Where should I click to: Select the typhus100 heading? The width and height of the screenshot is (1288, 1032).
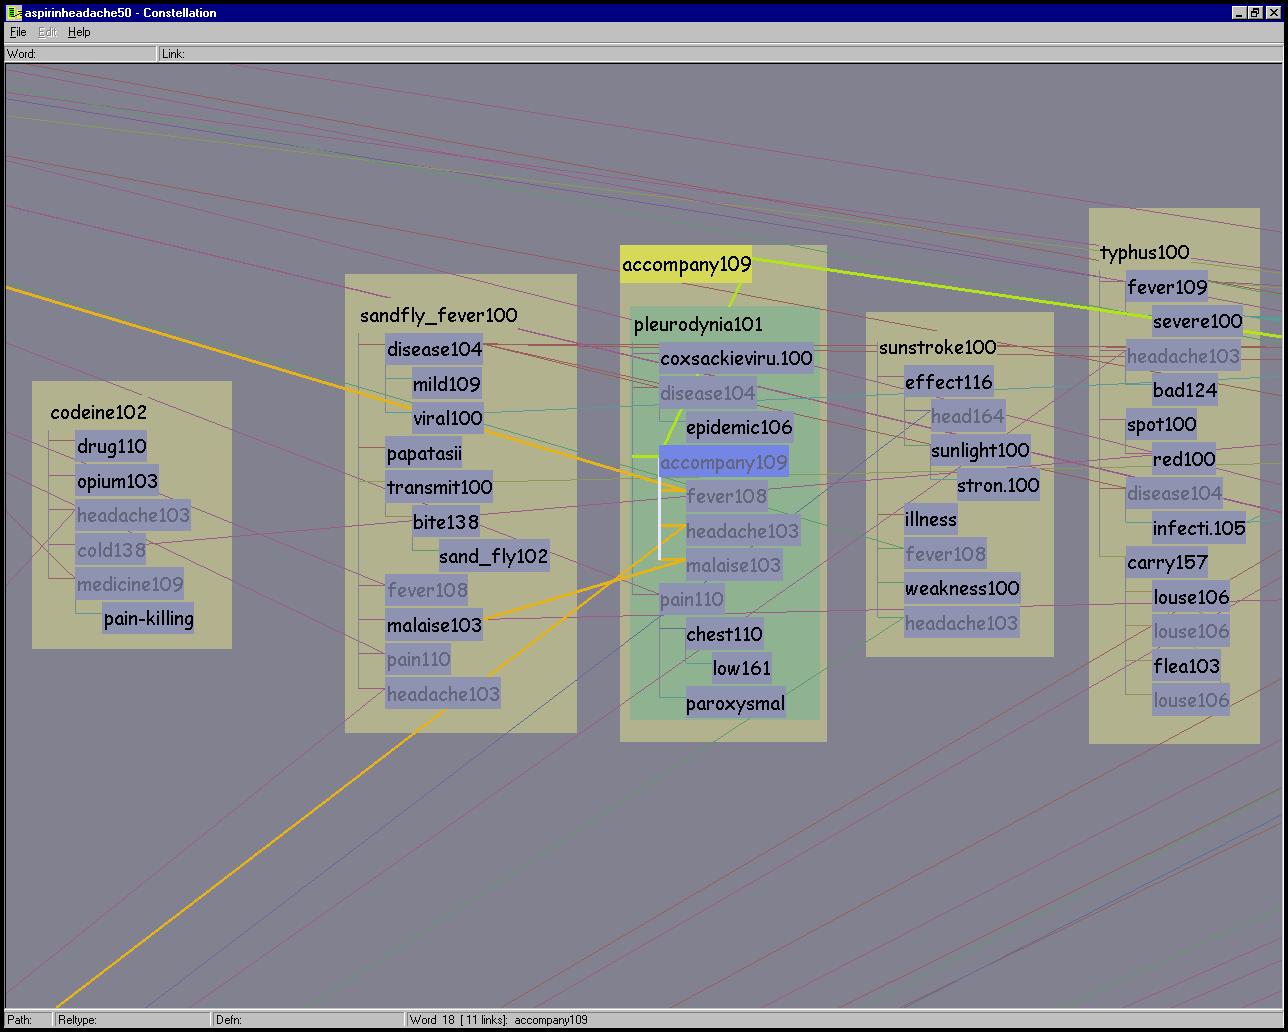click(1144, 252)
